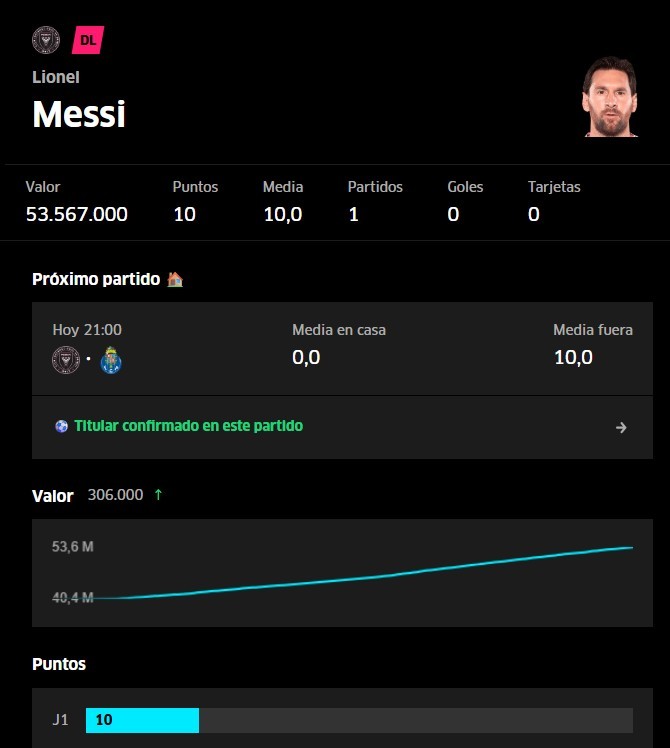Select the Media stat column
The image size is (670, 748).
click(283, 201)
